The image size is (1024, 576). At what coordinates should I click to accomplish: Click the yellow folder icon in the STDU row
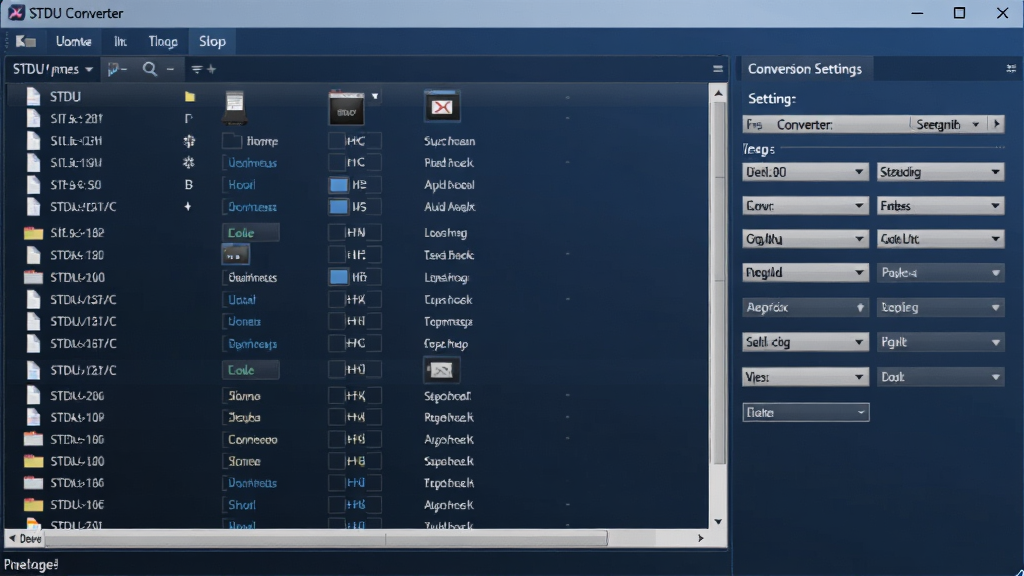click(x=189, y=97)
